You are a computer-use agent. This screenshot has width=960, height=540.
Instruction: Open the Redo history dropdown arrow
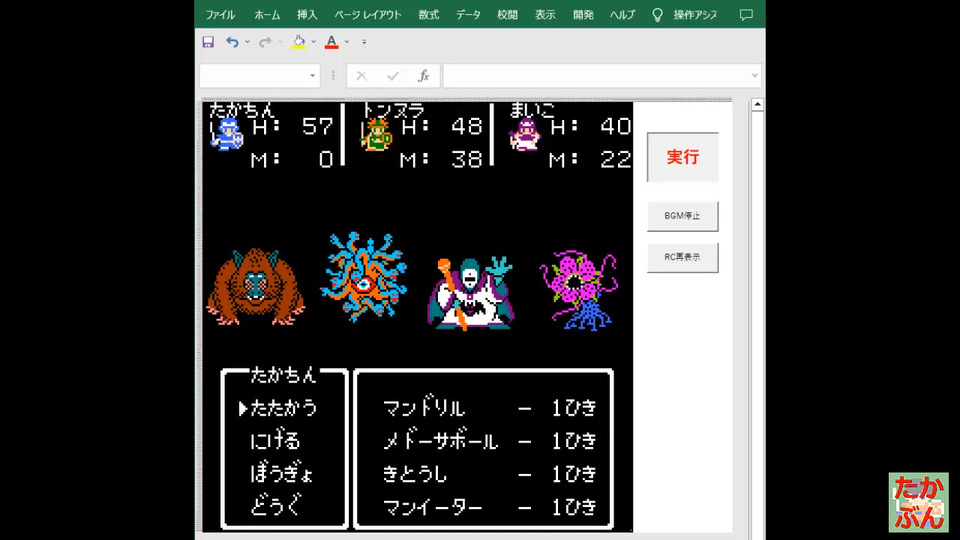[x=280, y=42]
